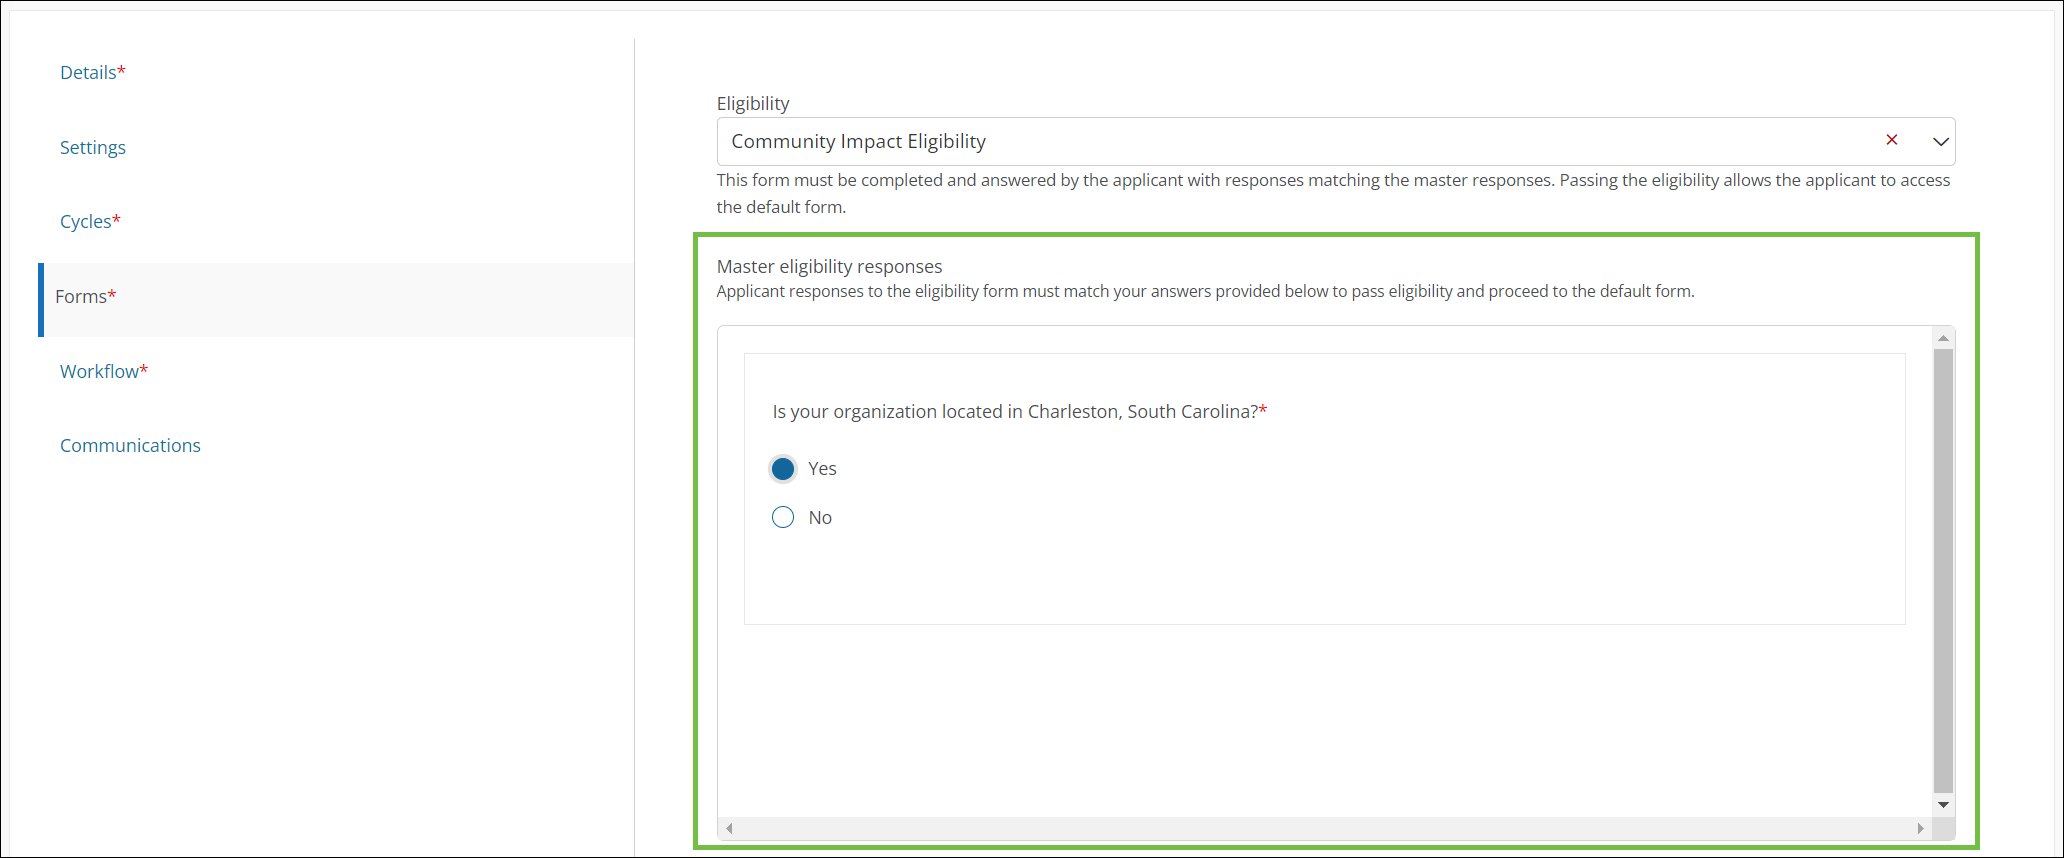Click the Charleston, South Carolina question text
The width and height of the screenshot is (2064, 858).
[1020, 411]
